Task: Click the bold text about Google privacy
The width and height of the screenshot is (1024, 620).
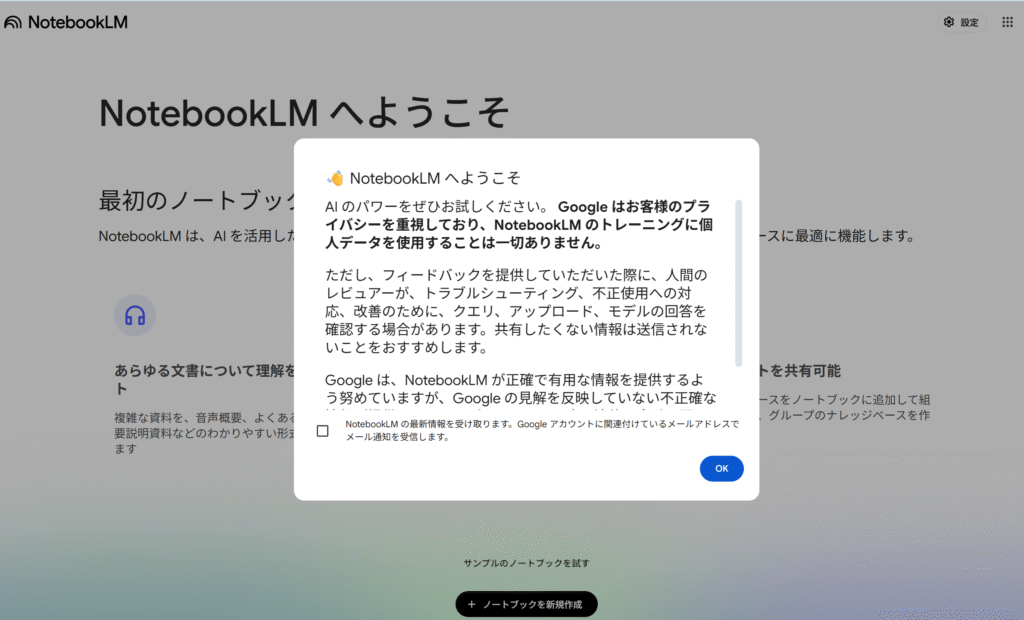Action: [x=519, y=225]
